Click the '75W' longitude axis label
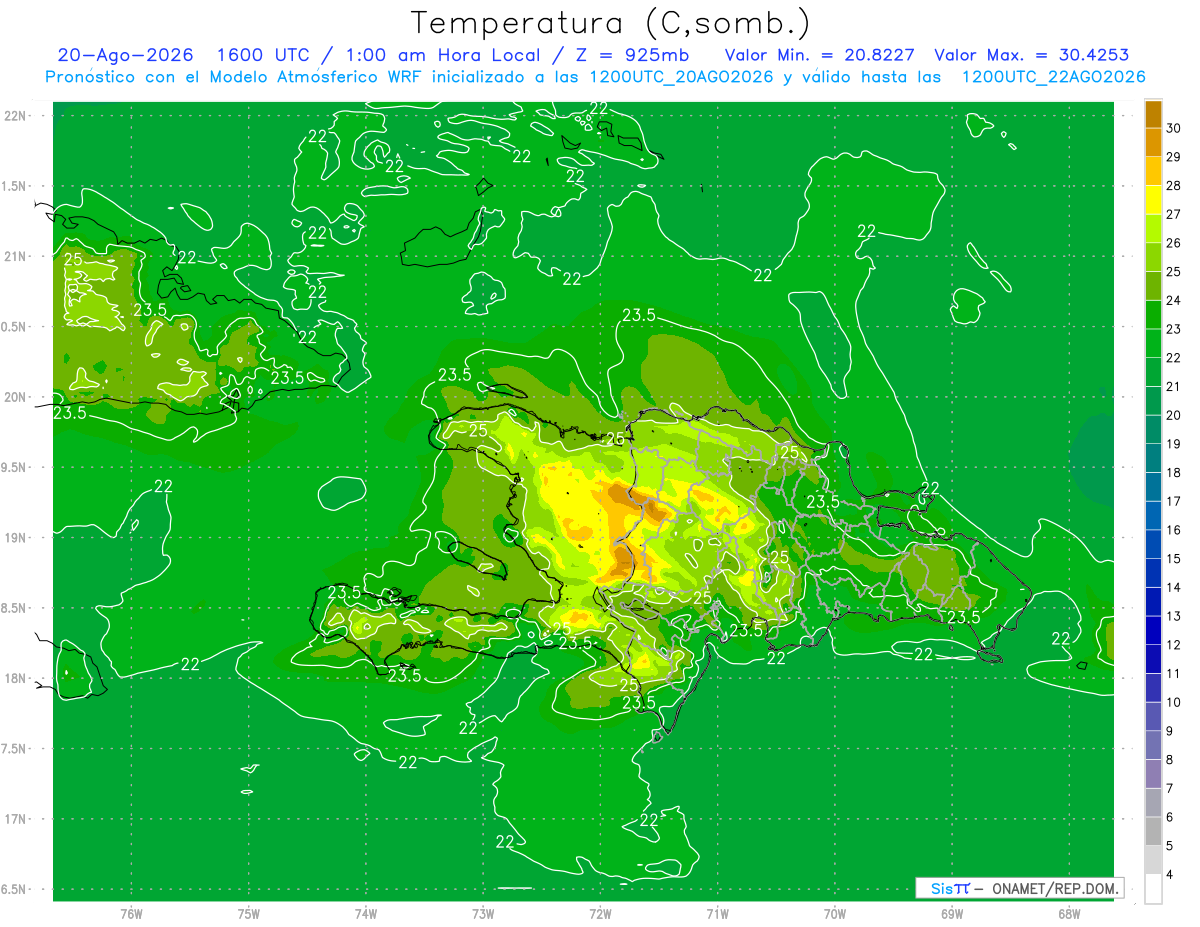 (x=249, y=913)
